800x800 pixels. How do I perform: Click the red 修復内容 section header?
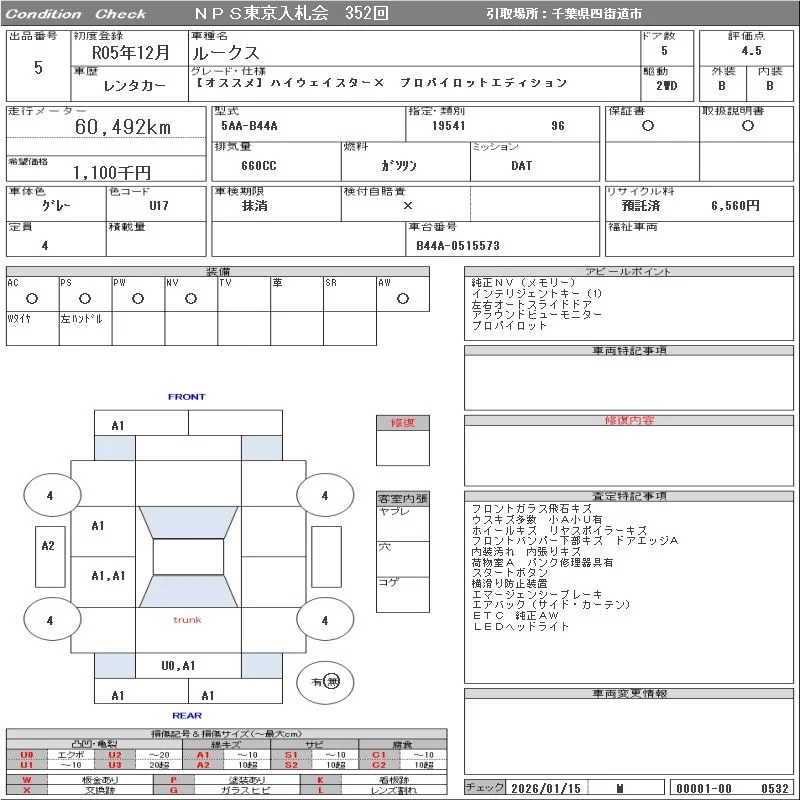tap(629, 421)
